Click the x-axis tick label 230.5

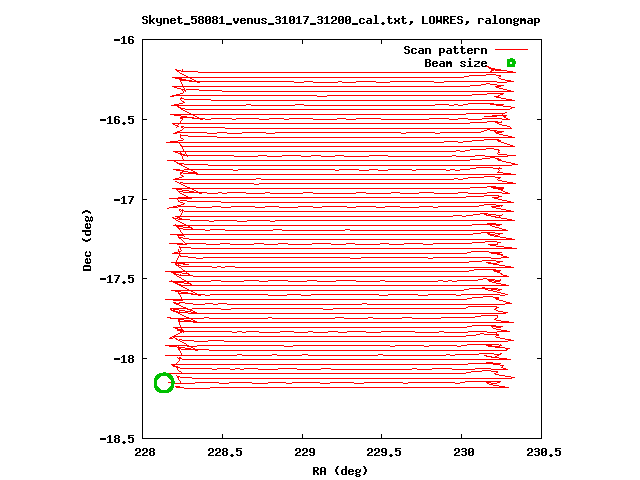[544, 452]
